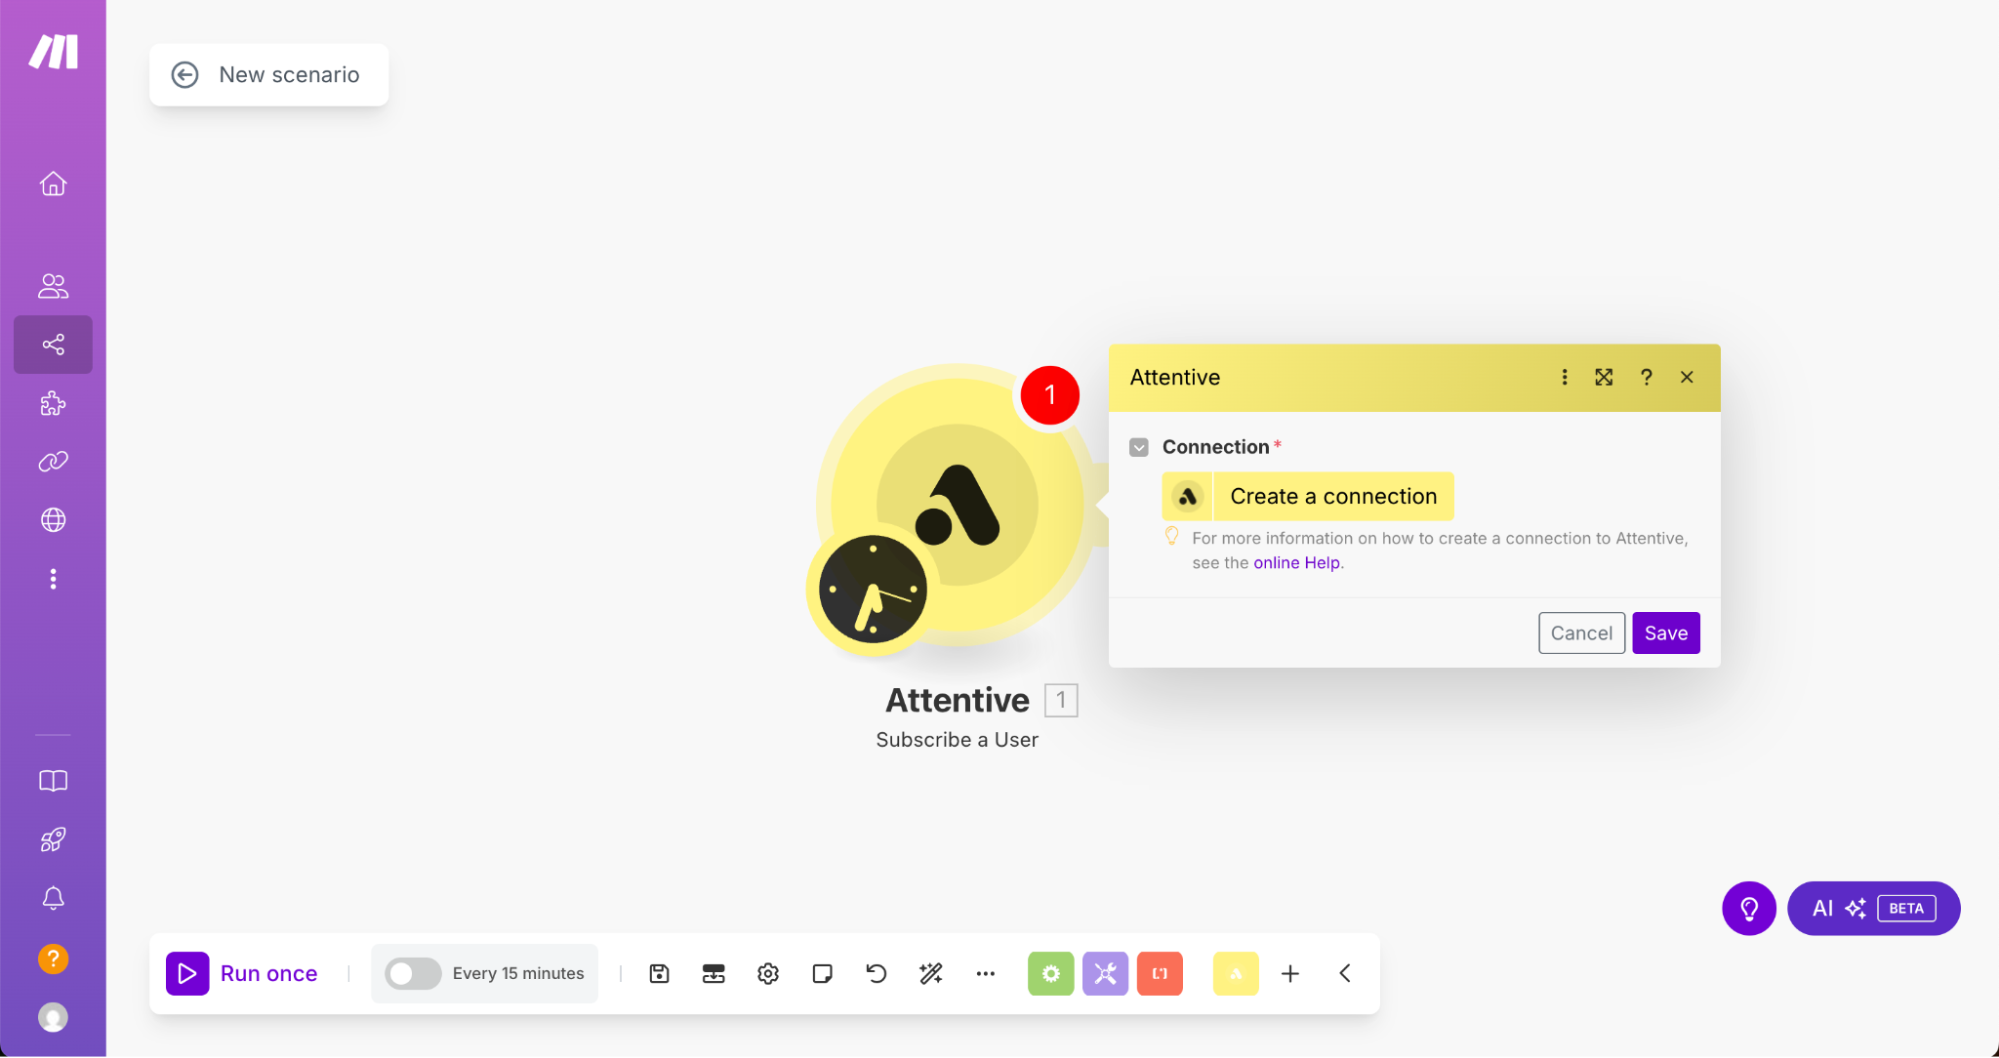Click the Make logo in the sidebar
This screenshot has width=1999, height=1058.
click(x=53, y=51)
